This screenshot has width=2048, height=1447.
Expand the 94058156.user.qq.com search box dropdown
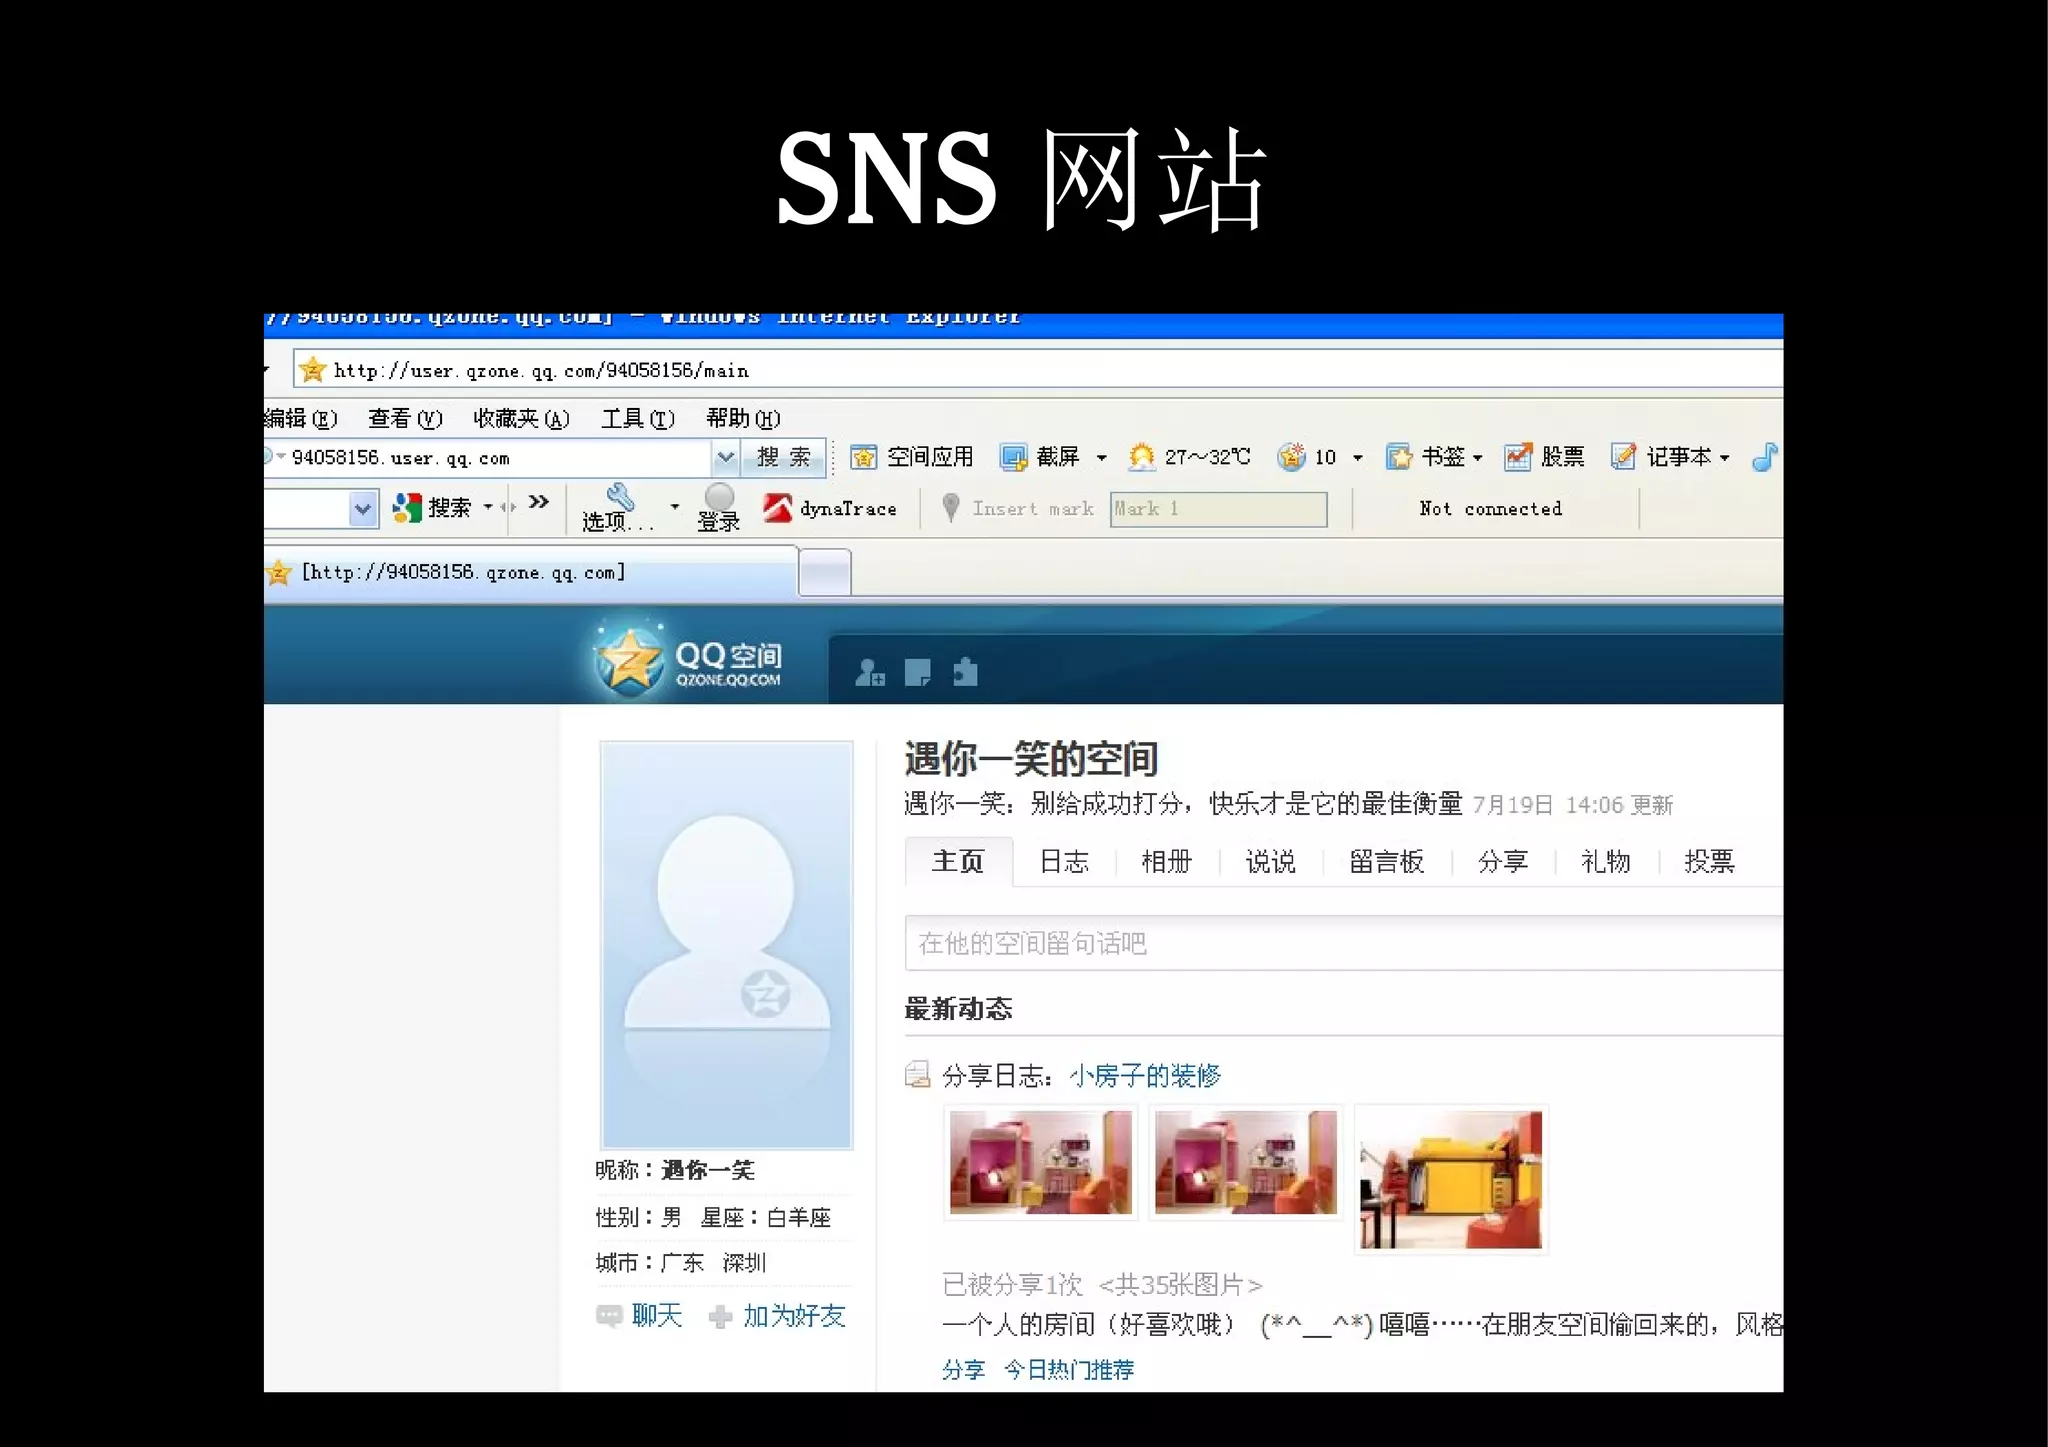[x=726, y=458]
